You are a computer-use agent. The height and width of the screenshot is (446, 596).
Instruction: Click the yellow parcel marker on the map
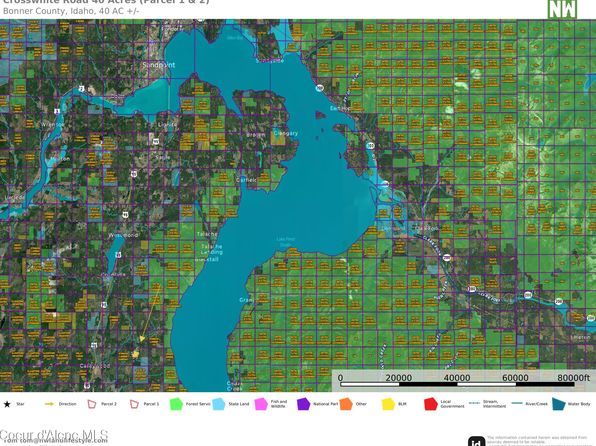136,354
